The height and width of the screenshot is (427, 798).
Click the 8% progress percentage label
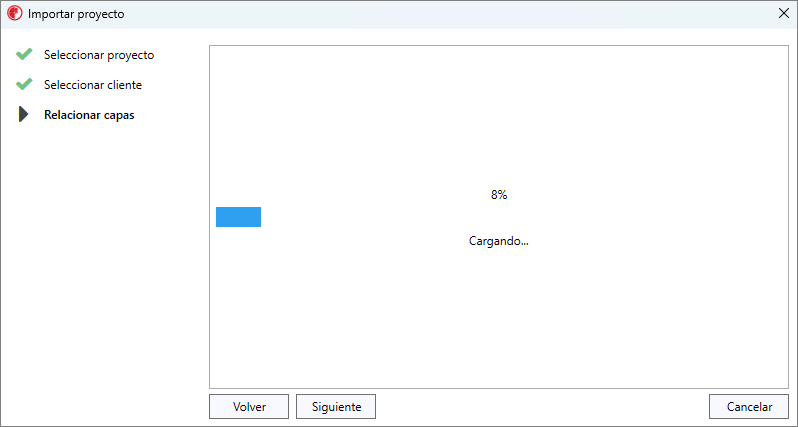click(x=499, y=195)
